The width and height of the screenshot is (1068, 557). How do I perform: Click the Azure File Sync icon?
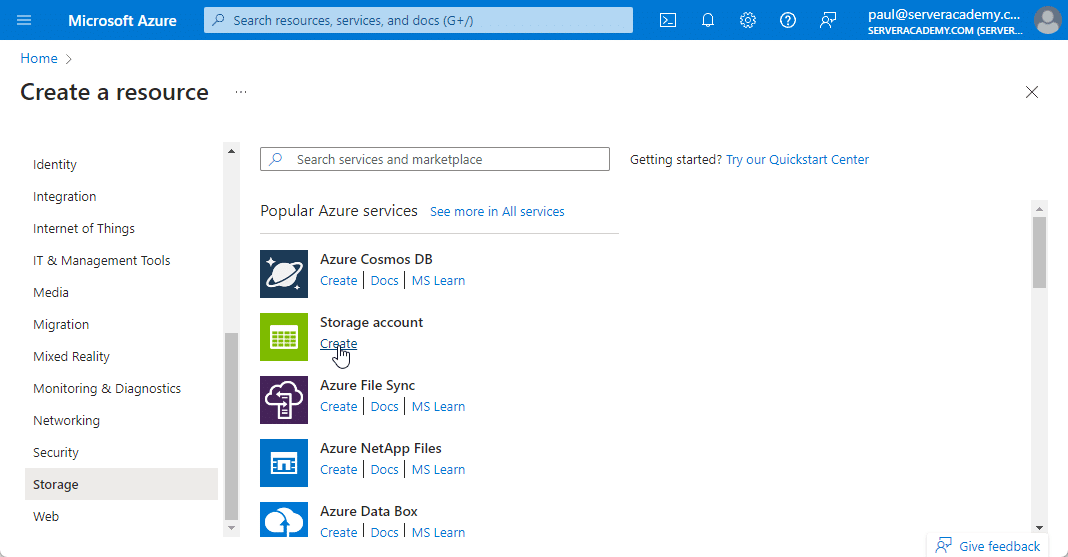[284, 400]
